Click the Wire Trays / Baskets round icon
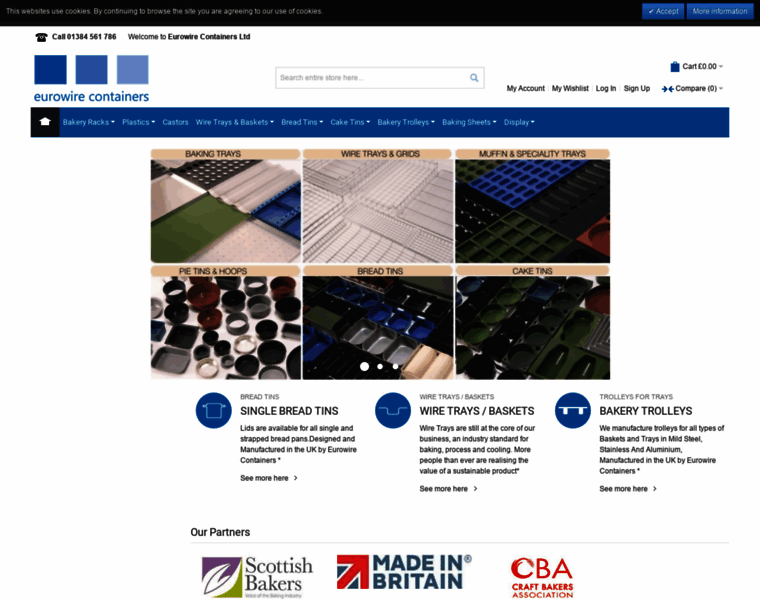760x600 pixels. coord(393,411)
